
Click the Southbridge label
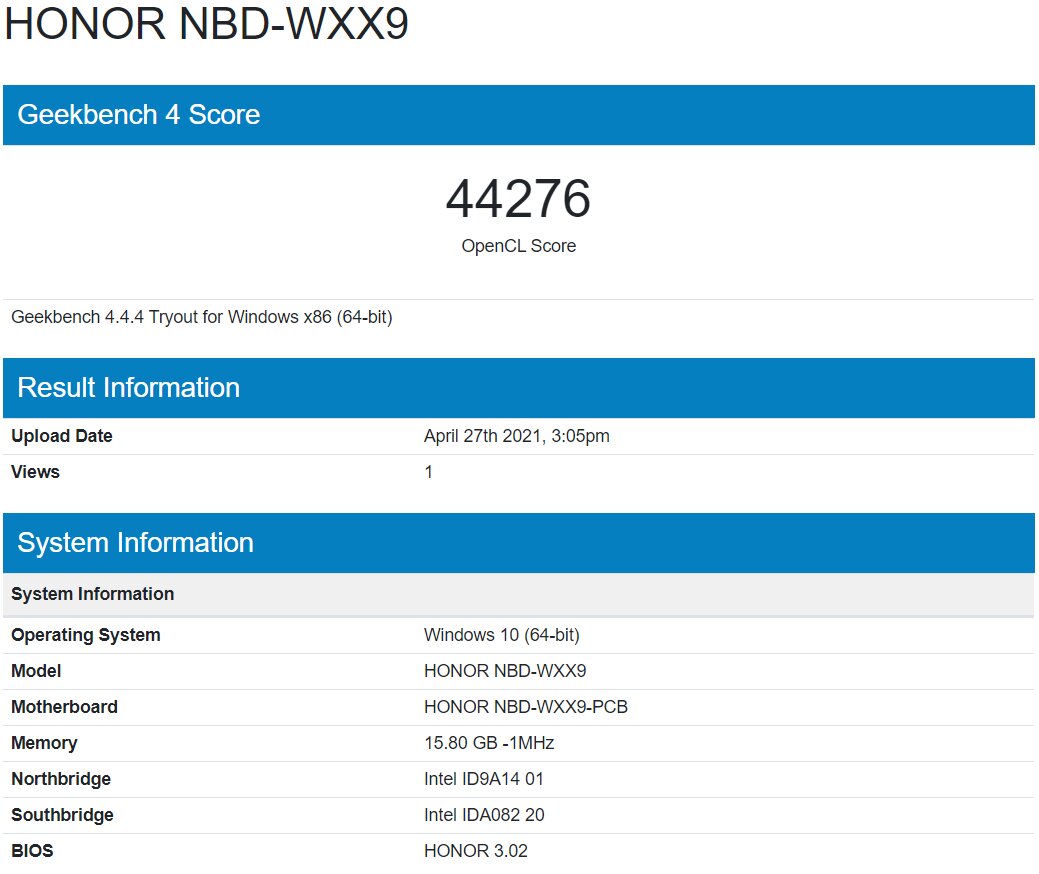[x=62, y=814]
